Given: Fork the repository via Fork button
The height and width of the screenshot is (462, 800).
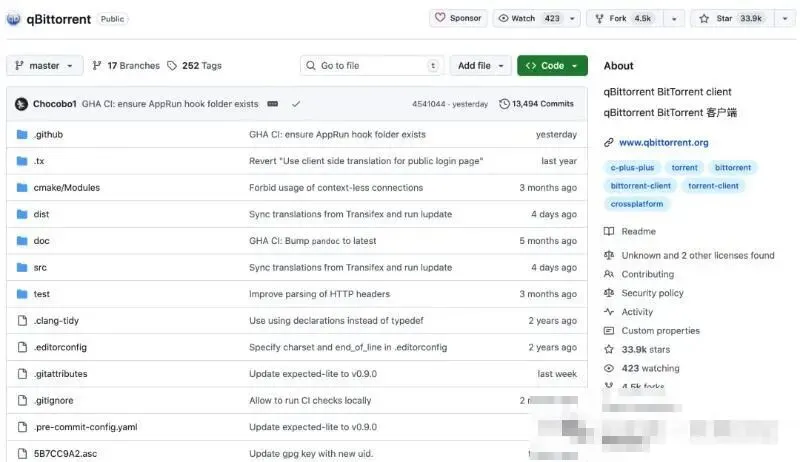Looking at the screenshot, I should 624,18.
